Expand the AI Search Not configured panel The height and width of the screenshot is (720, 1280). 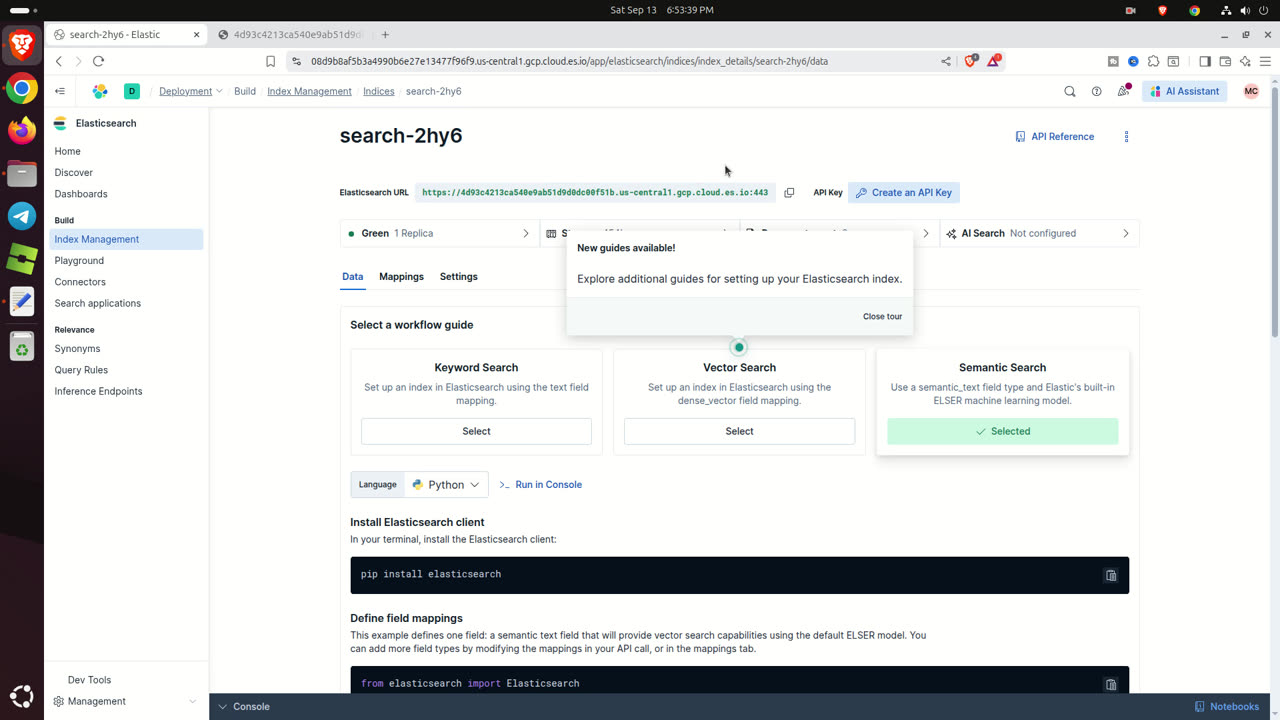tap(1039, 233)
